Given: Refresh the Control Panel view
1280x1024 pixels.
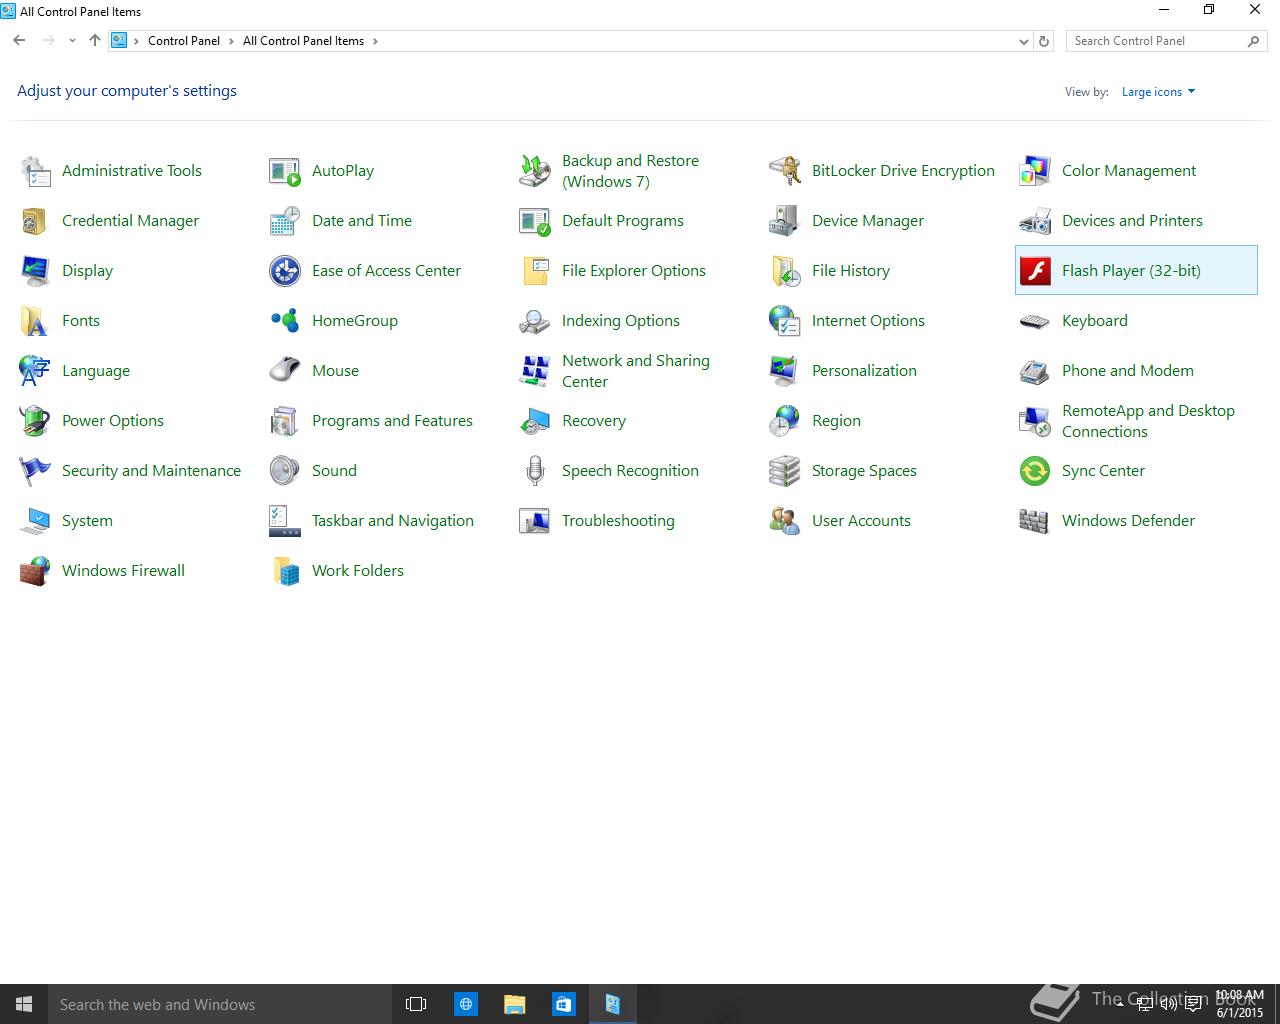Looking at the screenshot, I should (1044, 41).
